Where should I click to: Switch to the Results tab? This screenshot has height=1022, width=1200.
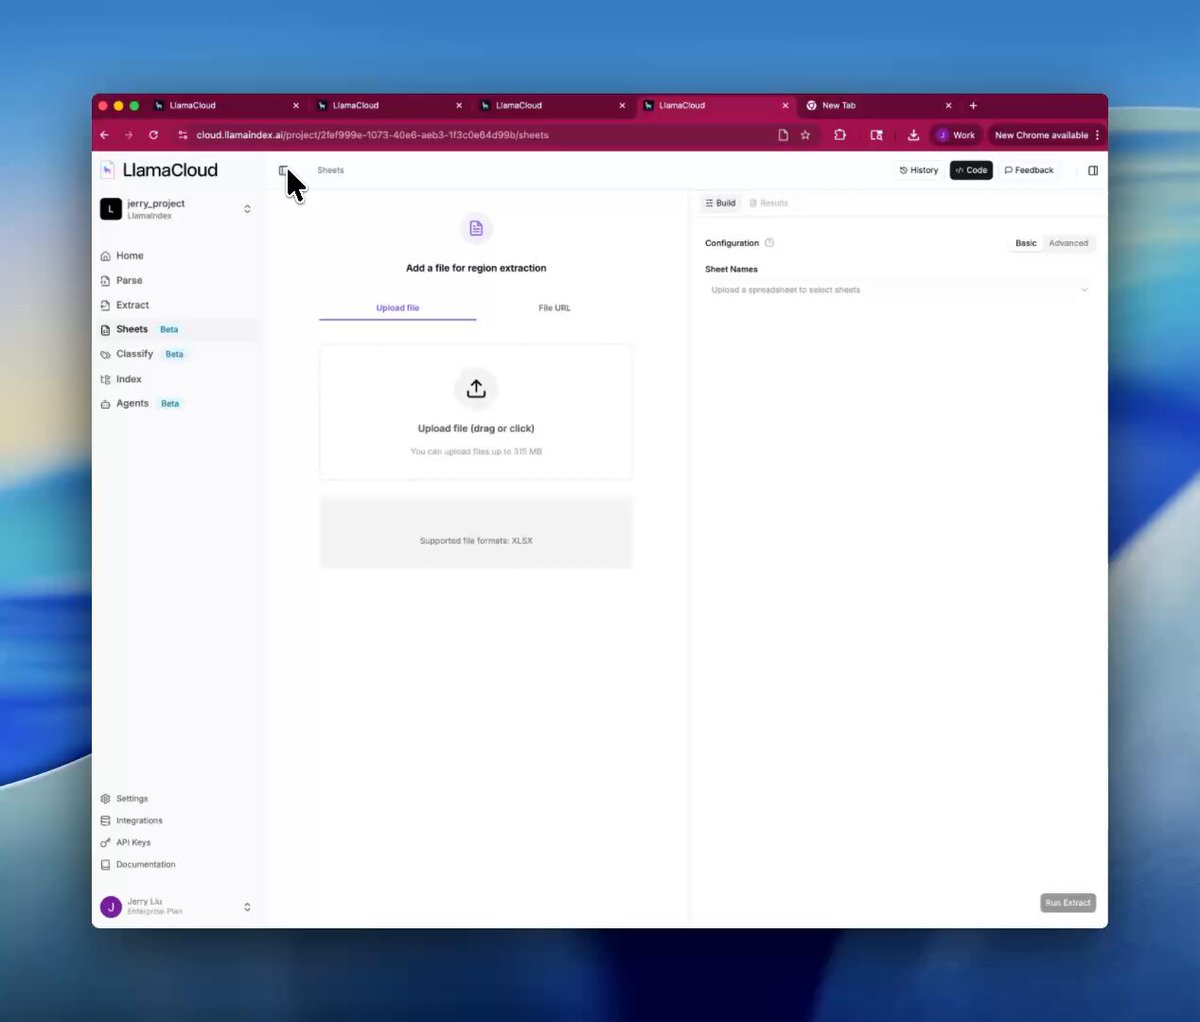click(768, 203)
